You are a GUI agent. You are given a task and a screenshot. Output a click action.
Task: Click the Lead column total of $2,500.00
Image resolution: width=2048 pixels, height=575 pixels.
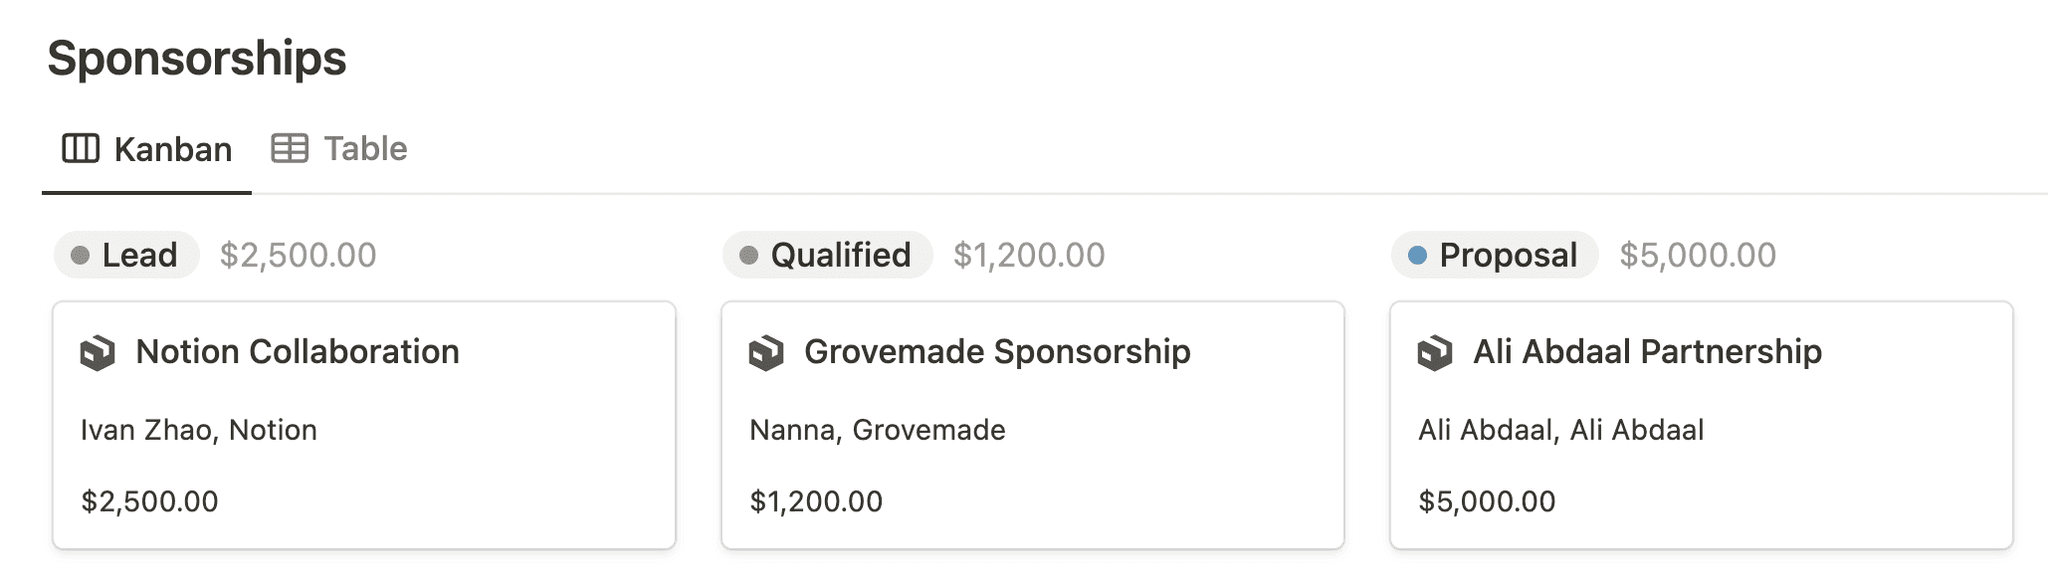tap(298, 256)
